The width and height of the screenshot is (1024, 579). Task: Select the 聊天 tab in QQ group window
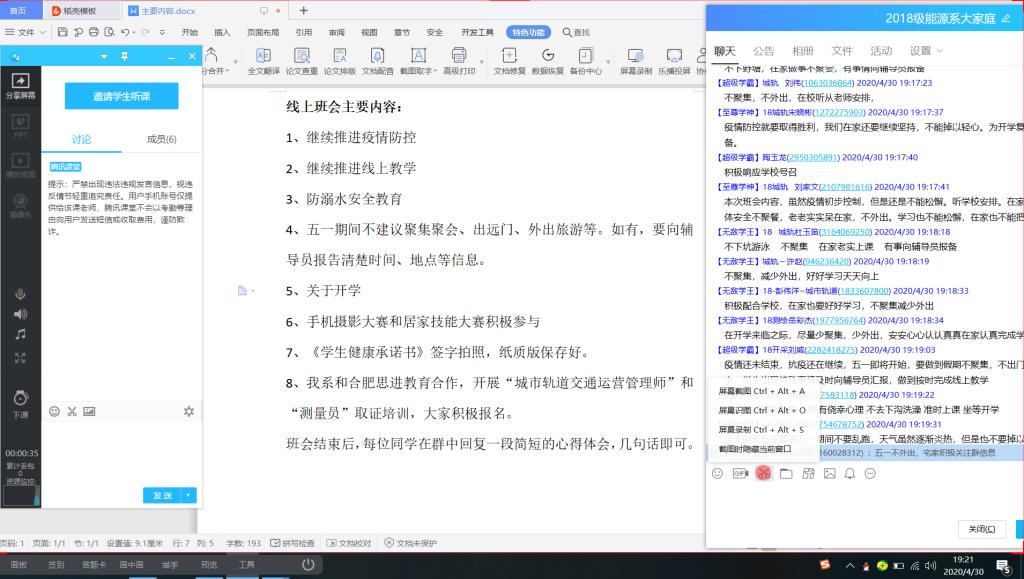click(x=724, y=51)
